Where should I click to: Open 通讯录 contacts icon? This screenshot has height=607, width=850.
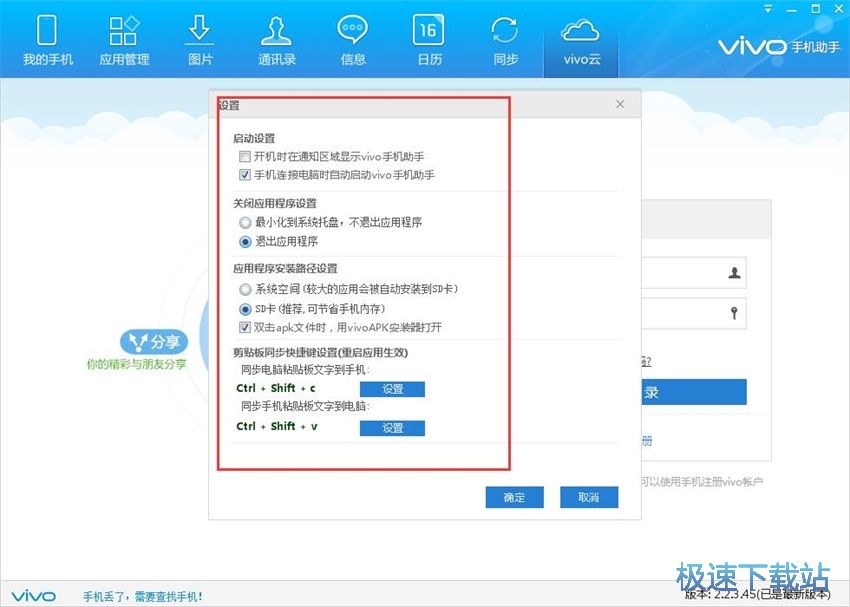pyautogui.click(x=276, y=40)
